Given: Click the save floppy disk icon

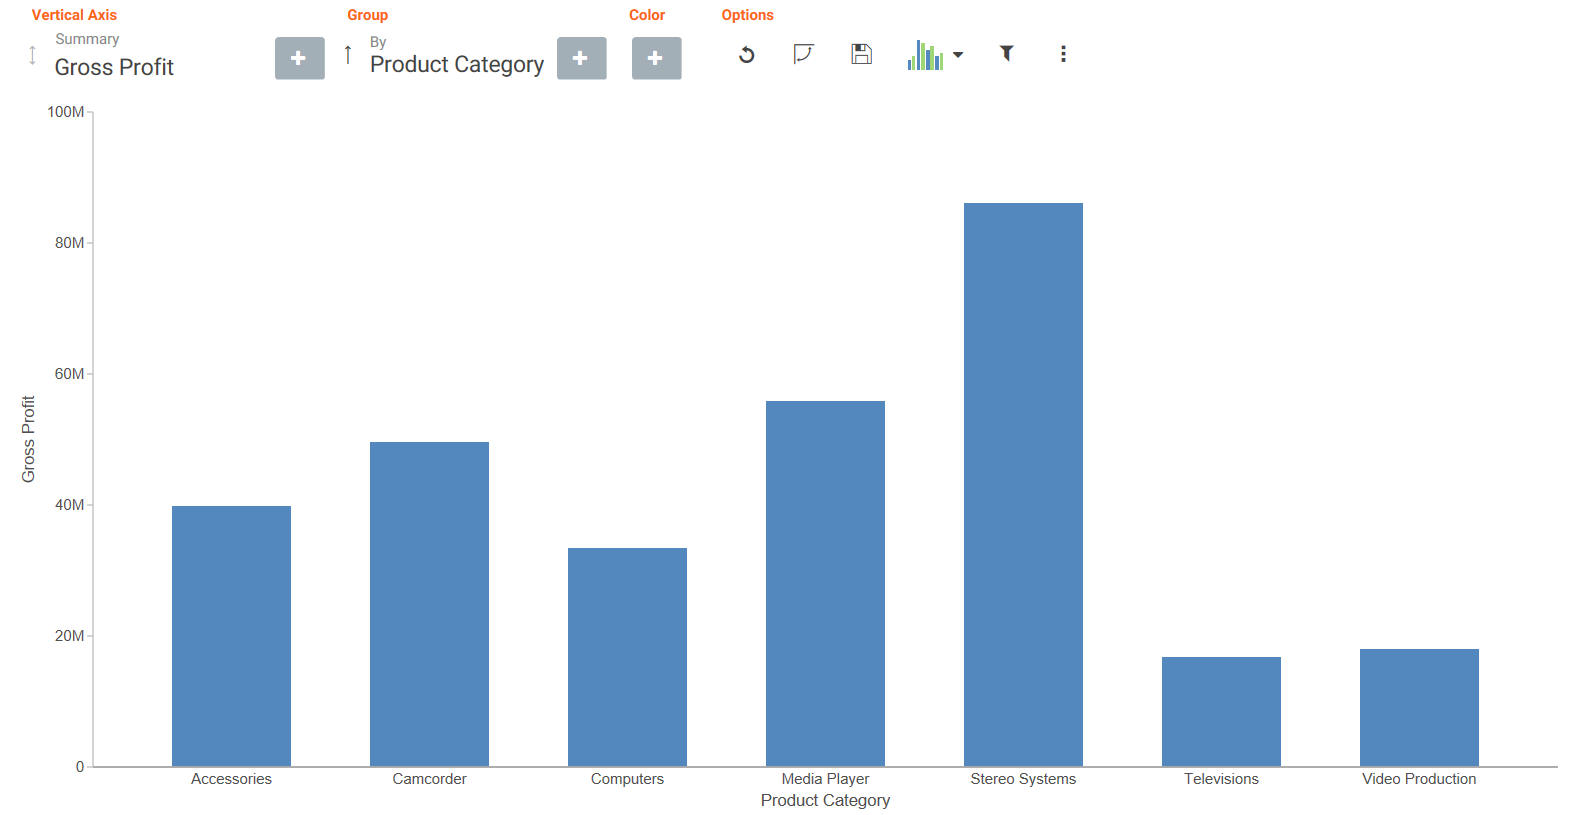Looking at the screenshot, I should point(861,54).
